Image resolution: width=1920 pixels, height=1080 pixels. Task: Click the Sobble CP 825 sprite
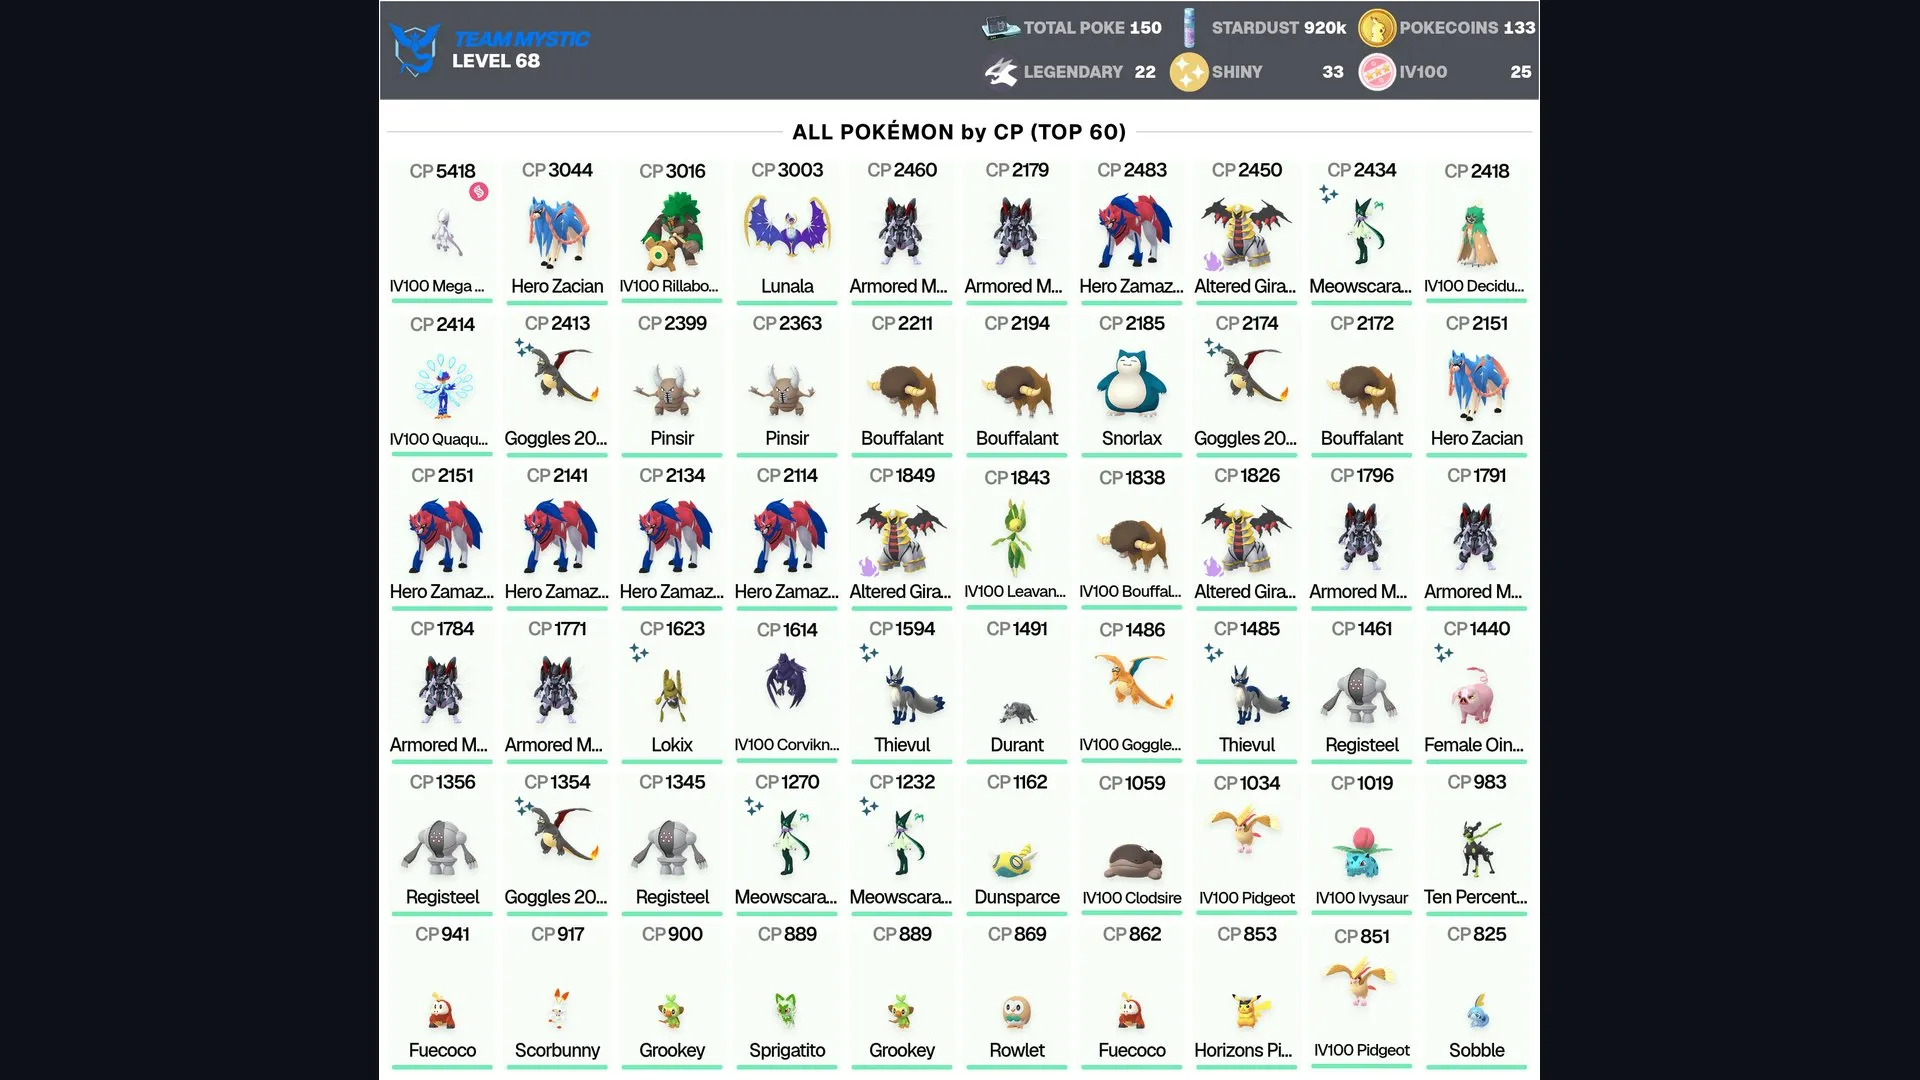click(x=1477, y=1011)
